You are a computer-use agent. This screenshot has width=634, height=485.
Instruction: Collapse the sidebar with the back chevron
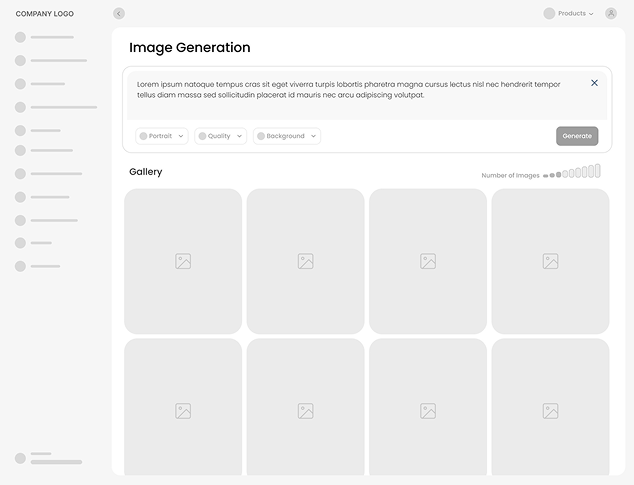119,14
